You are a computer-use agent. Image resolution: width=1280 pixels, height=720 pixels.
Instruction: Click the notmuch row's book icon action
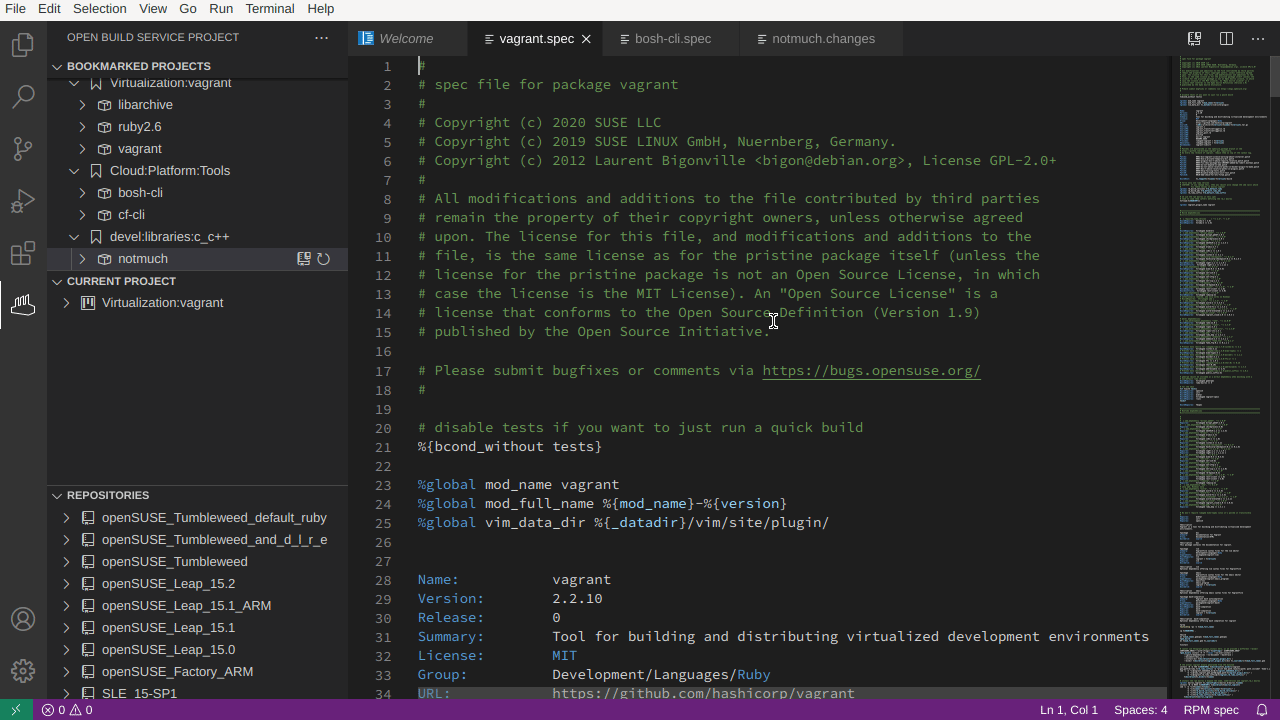[304, 259]
